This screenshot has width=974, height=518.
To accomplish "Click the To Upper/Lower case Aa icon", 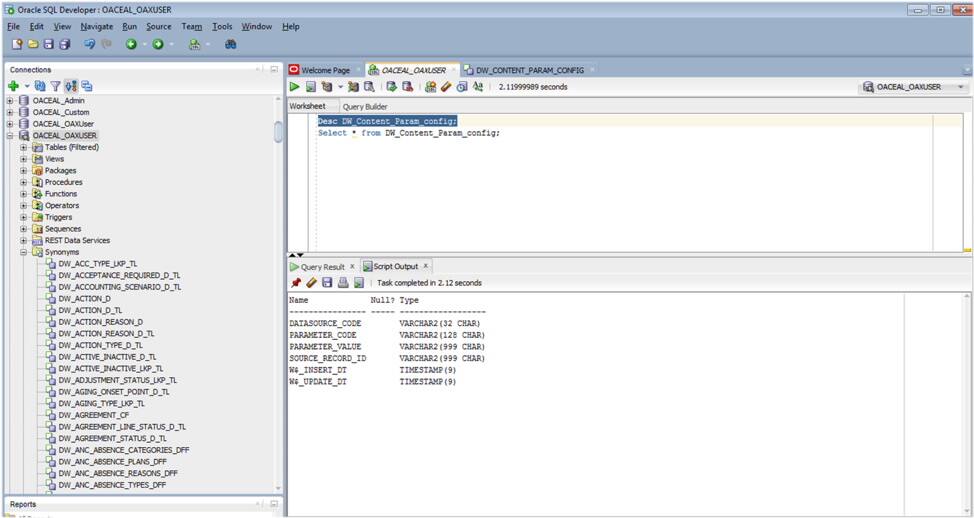I will [478, 87].
